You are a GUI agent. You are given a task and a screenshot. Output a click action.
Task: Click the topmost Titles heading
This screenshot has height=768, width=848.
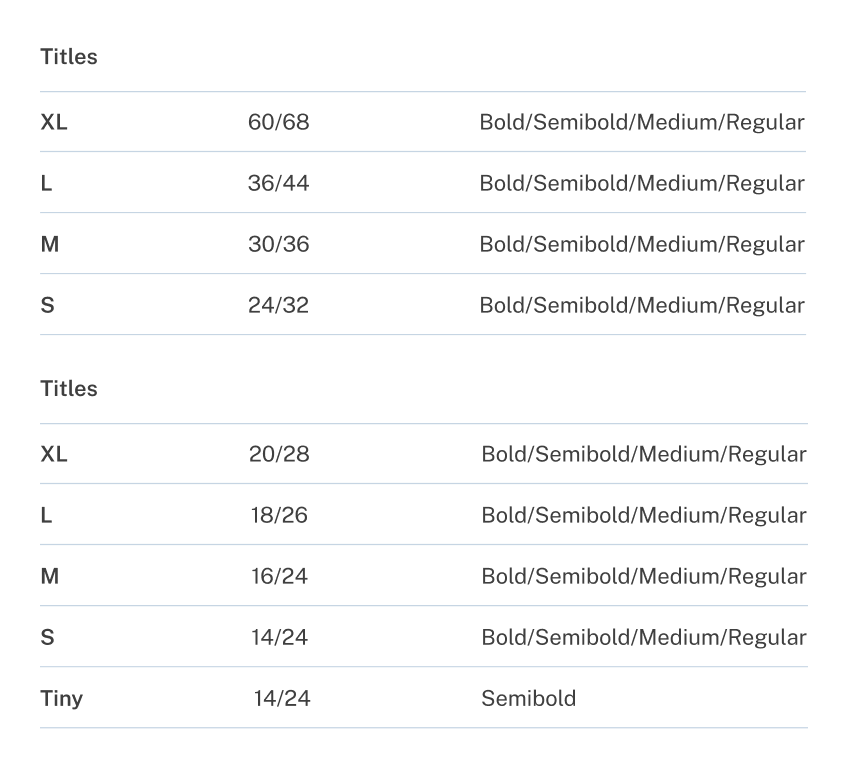click(x=69, y=57)
